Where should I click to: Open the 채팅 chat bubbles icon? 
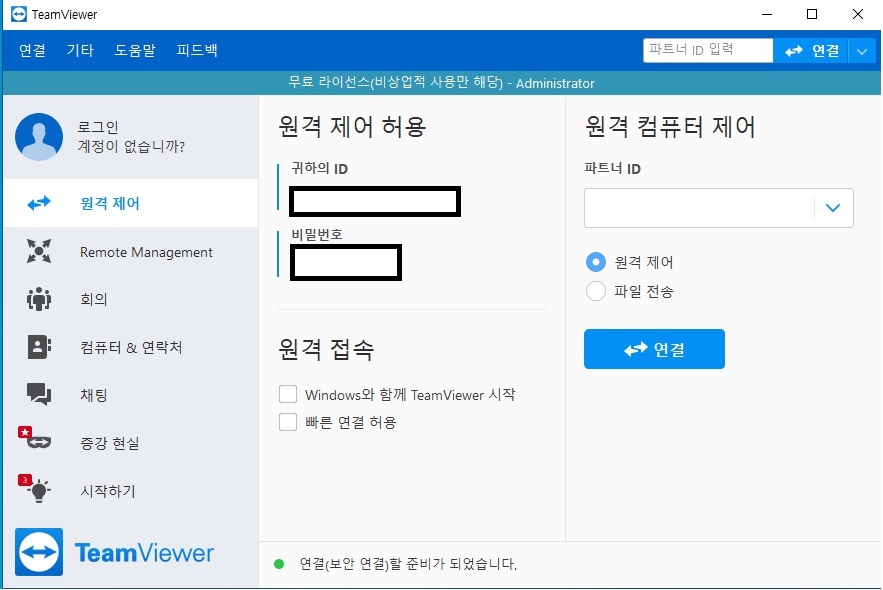tap(39, 394)
